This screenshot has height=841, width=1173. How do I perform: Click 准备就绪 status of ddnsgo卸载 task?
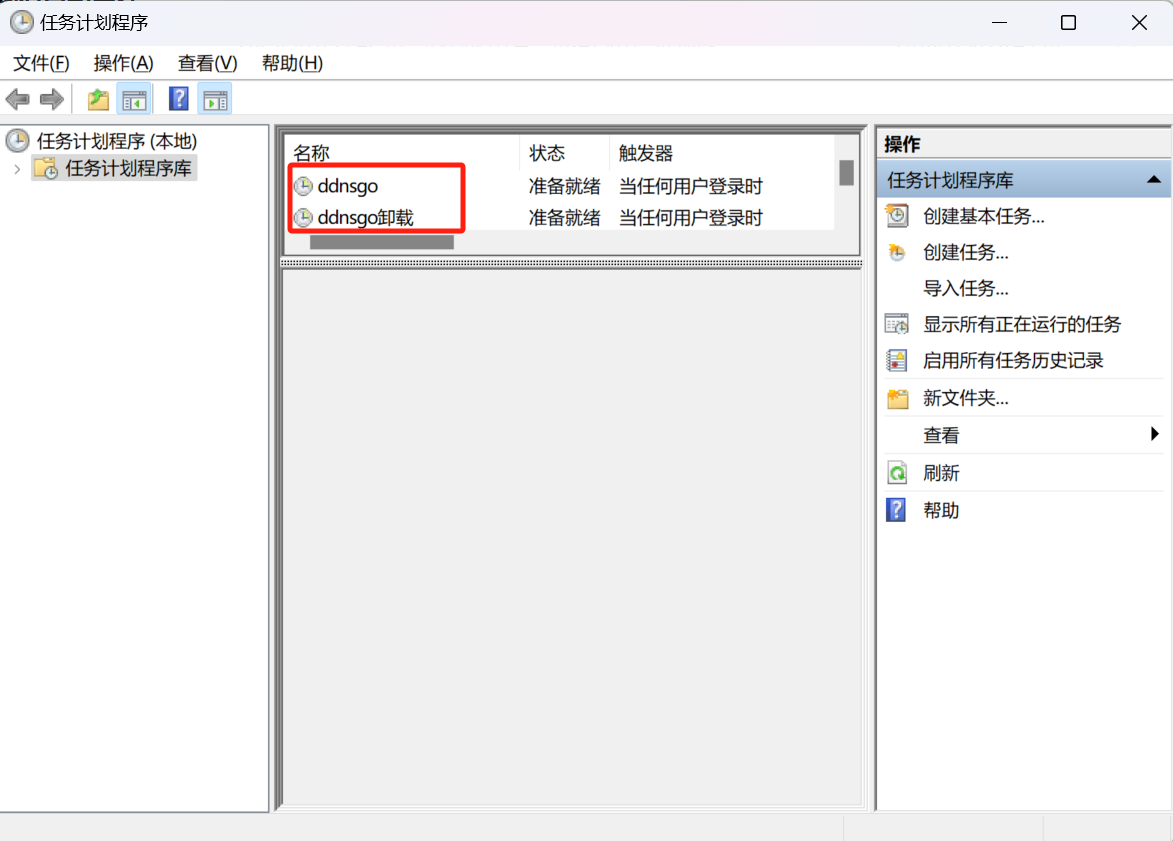(564, 218)
